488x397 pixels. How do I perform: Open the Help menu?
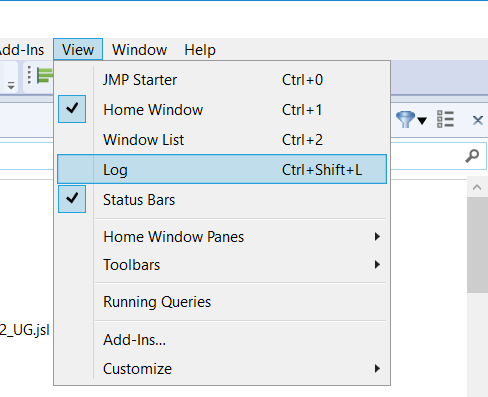tap(200, 50)
